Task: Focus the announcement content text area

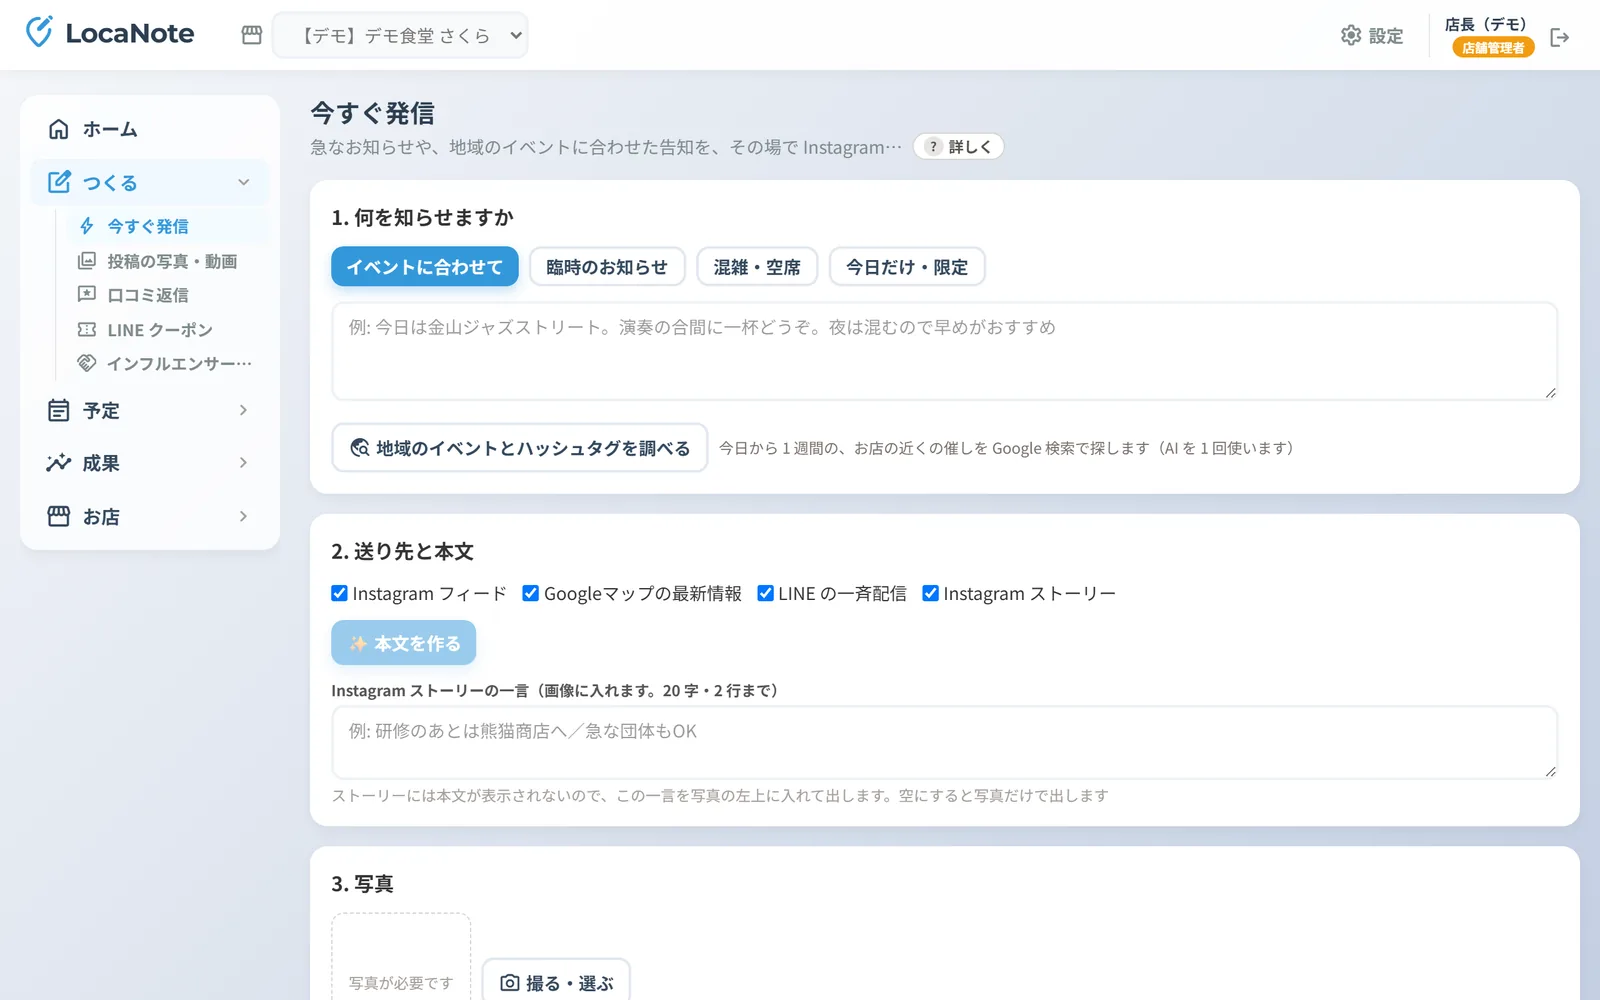Action: [945, 351]
